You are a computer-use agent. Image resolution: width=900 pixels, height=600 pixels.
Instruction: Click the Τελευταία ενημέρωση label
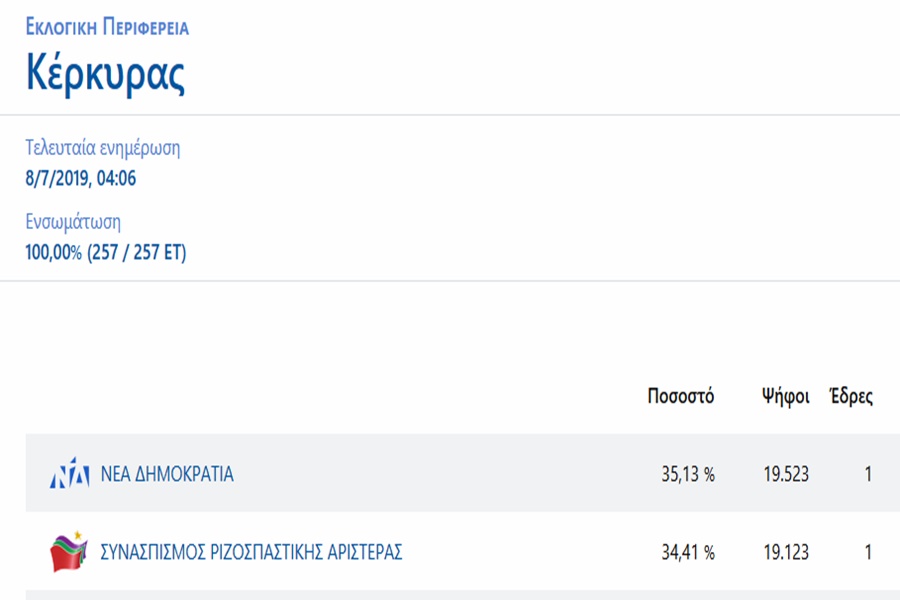click(x=102, y=149)
